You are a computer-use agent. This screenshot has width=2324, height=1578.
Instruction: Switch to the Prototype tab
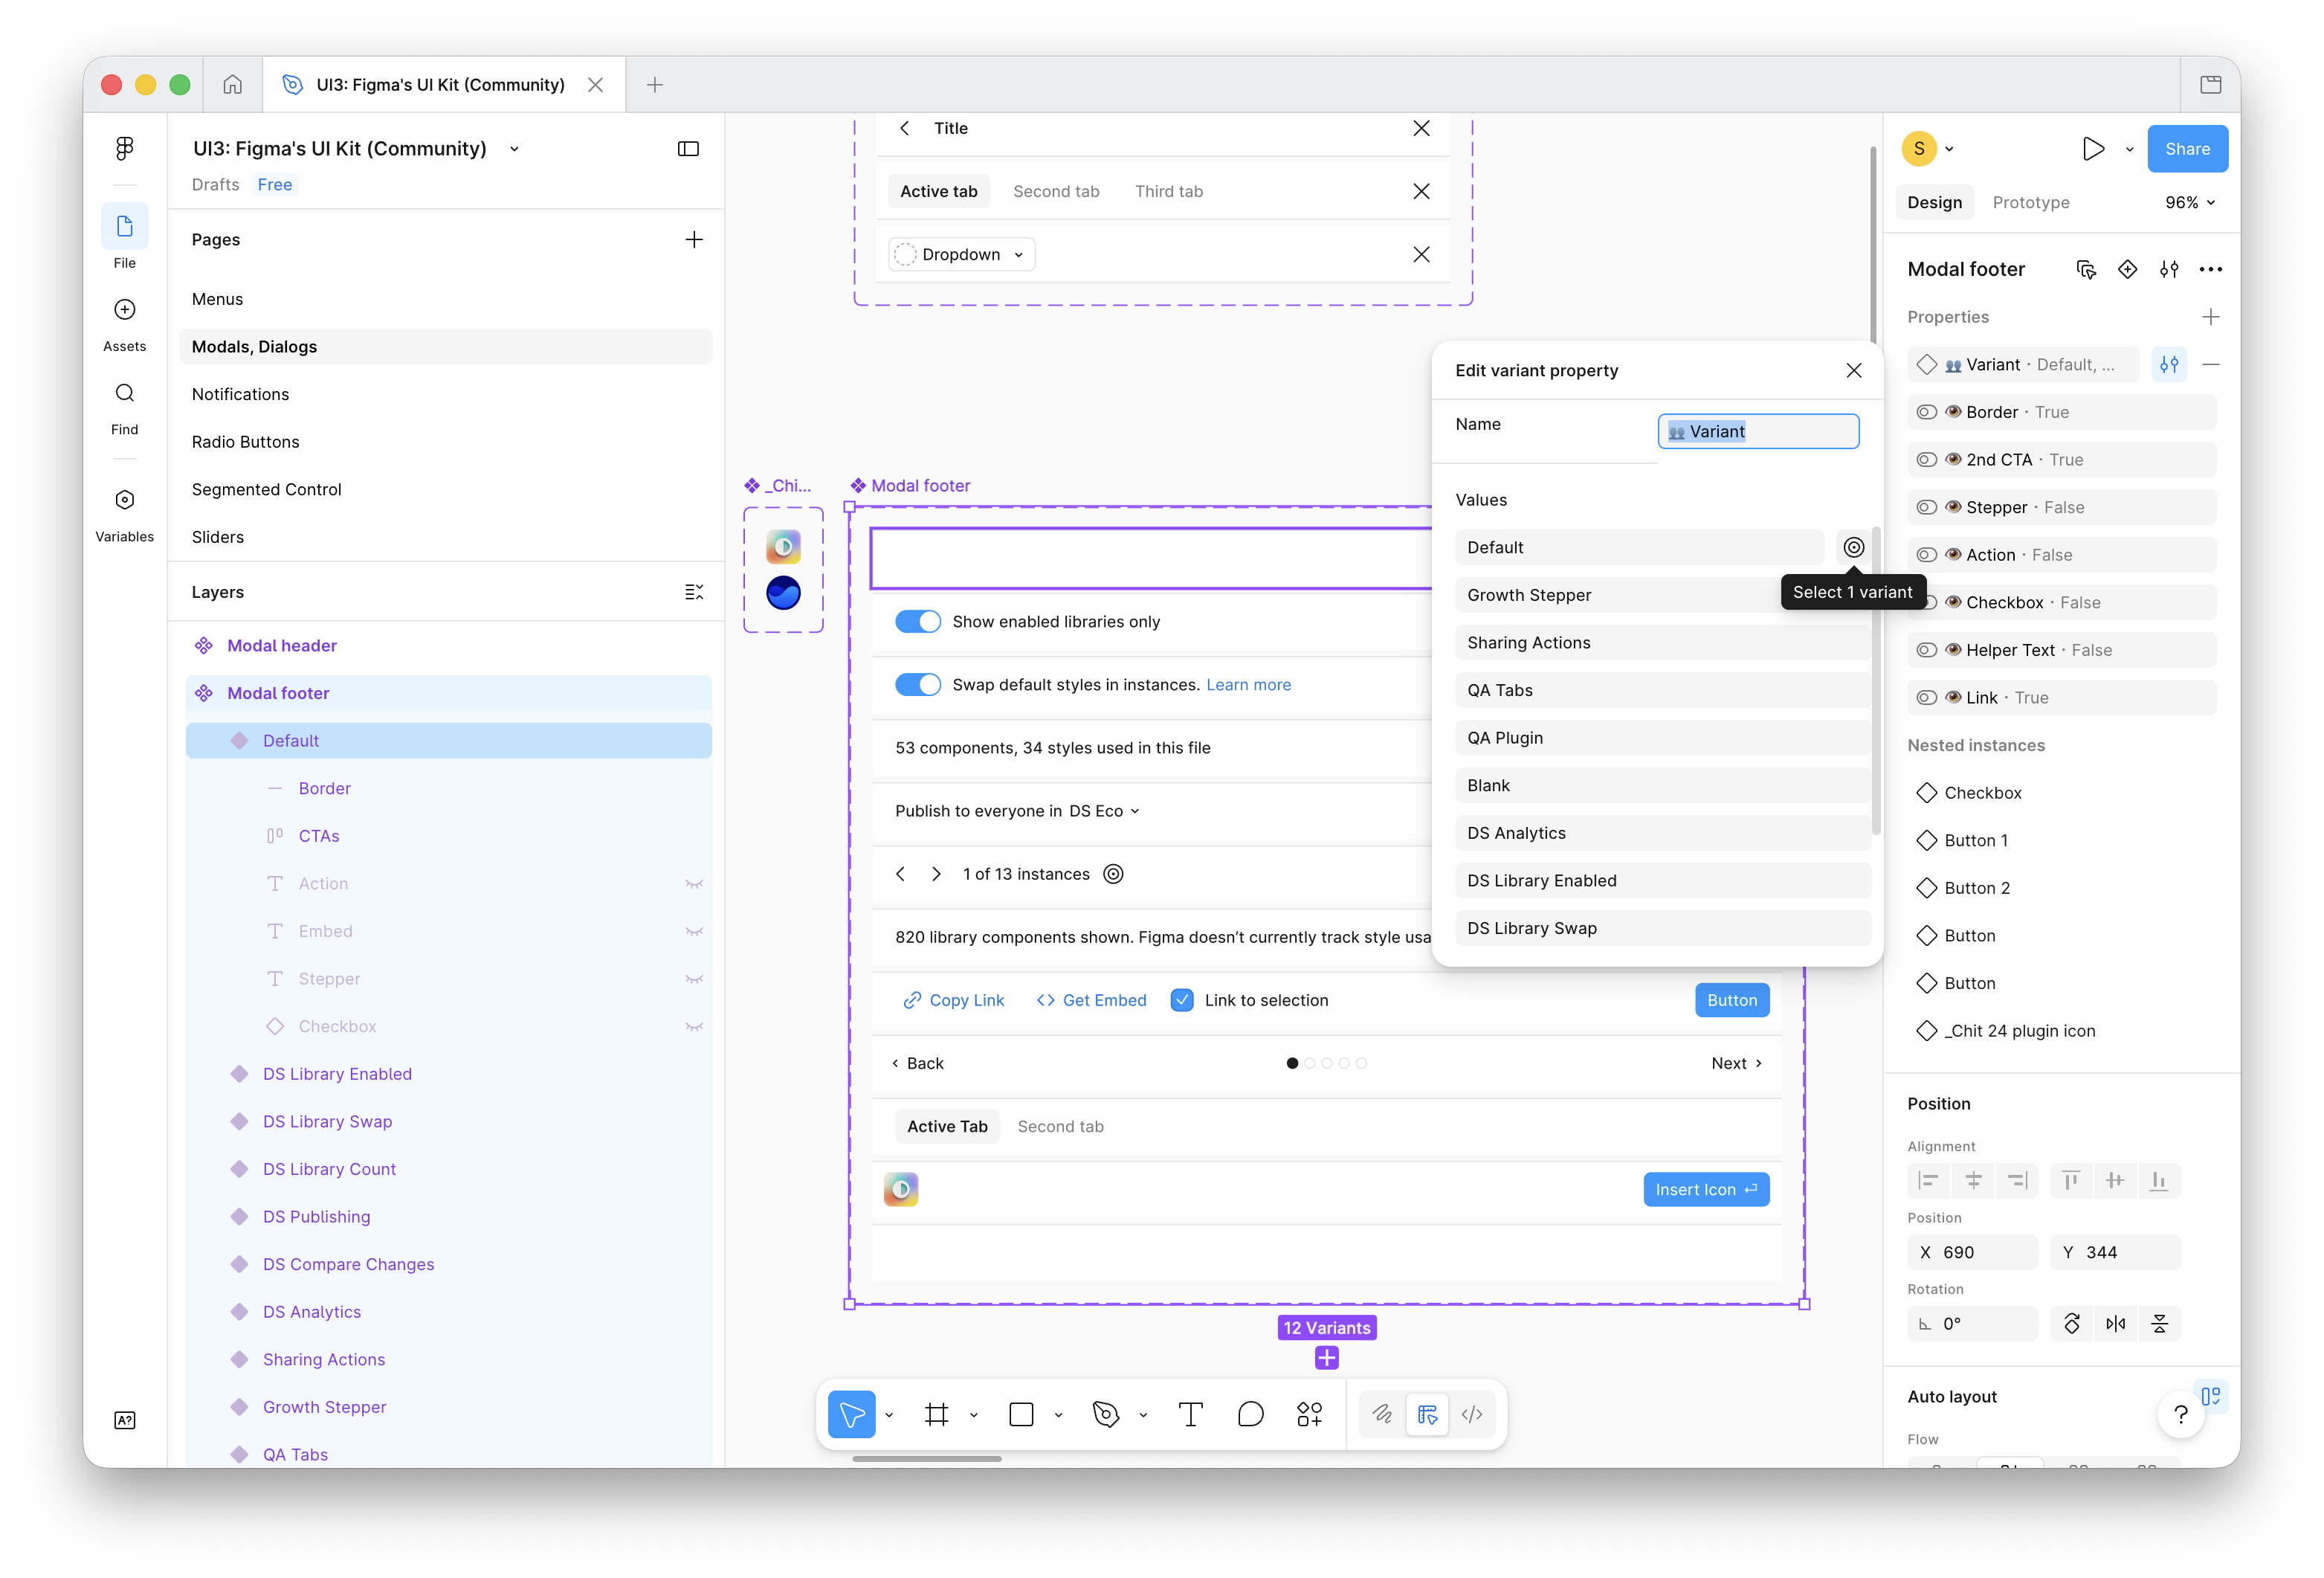[2030, 202]
